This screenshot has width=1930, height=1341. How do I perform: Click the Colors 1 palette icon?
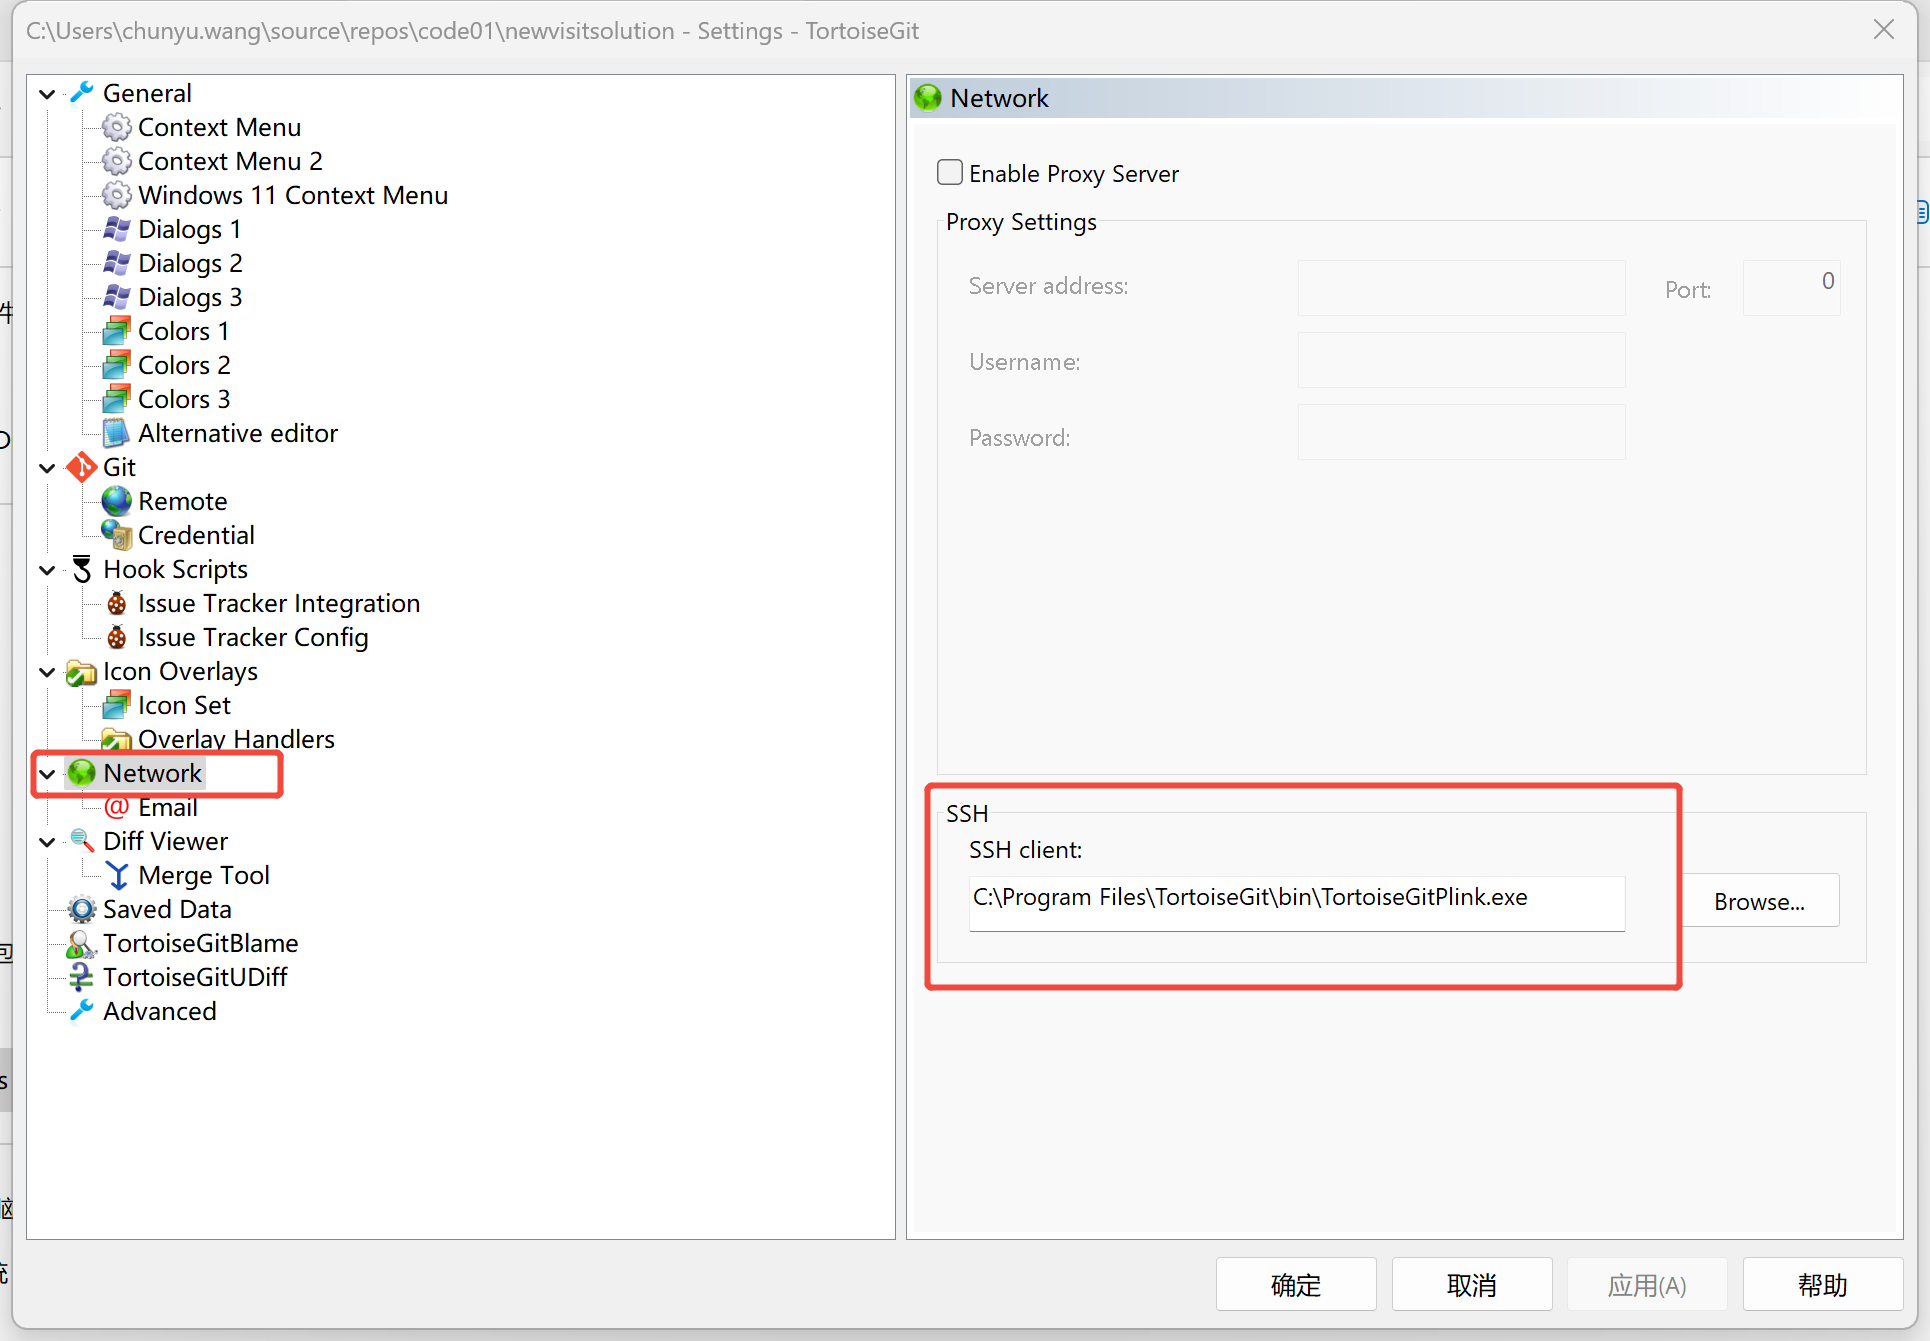coord(117,331)
